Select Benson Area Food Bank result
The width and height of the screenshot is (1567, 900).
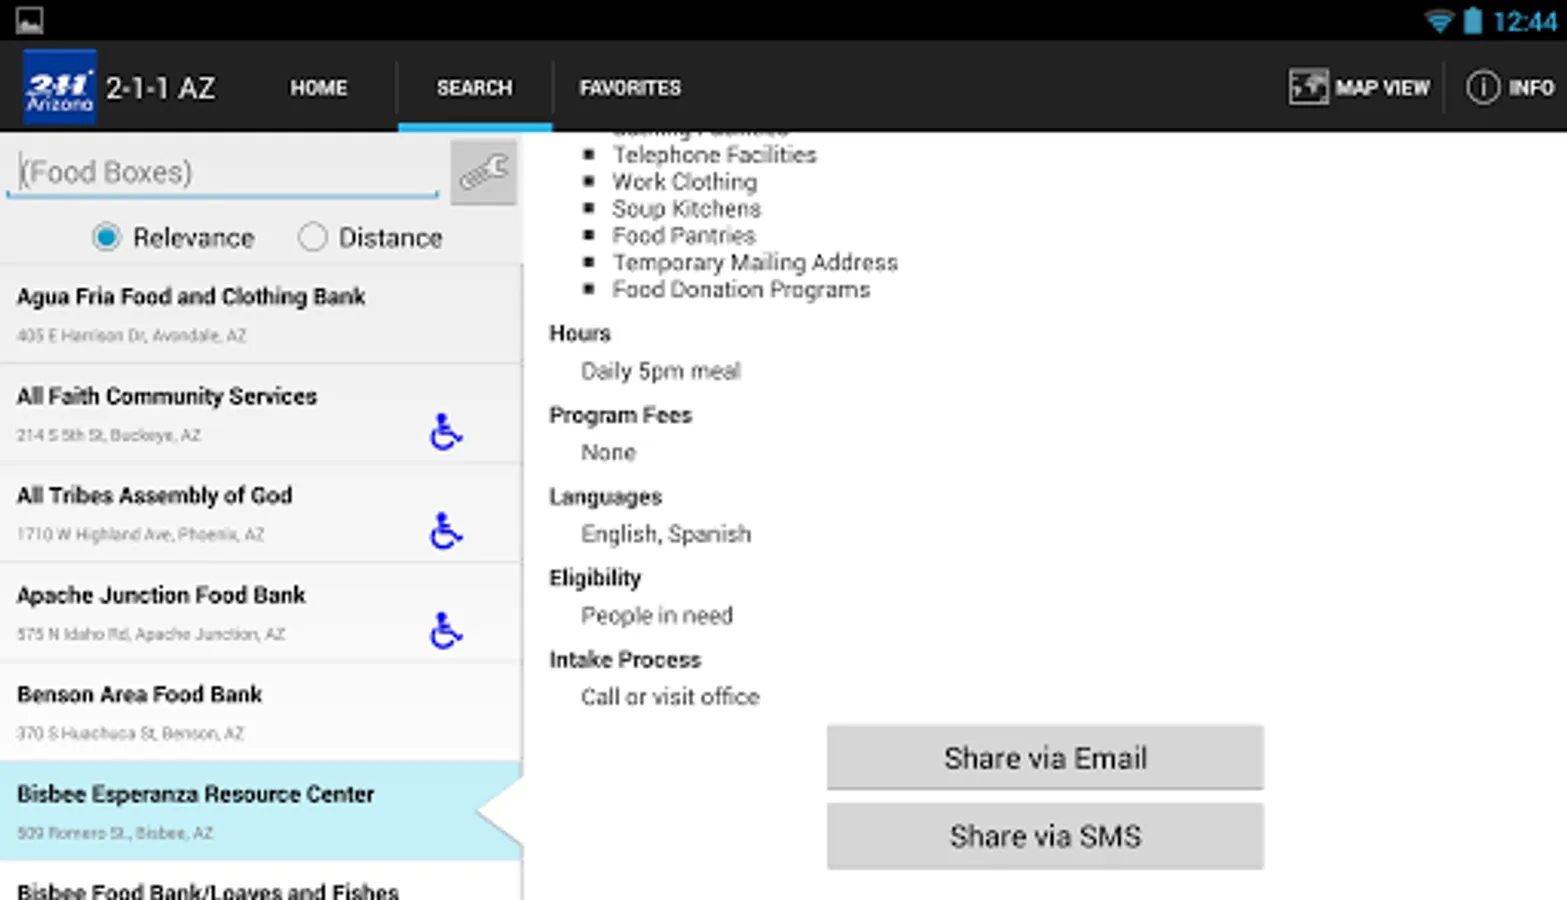click(261, 712)
